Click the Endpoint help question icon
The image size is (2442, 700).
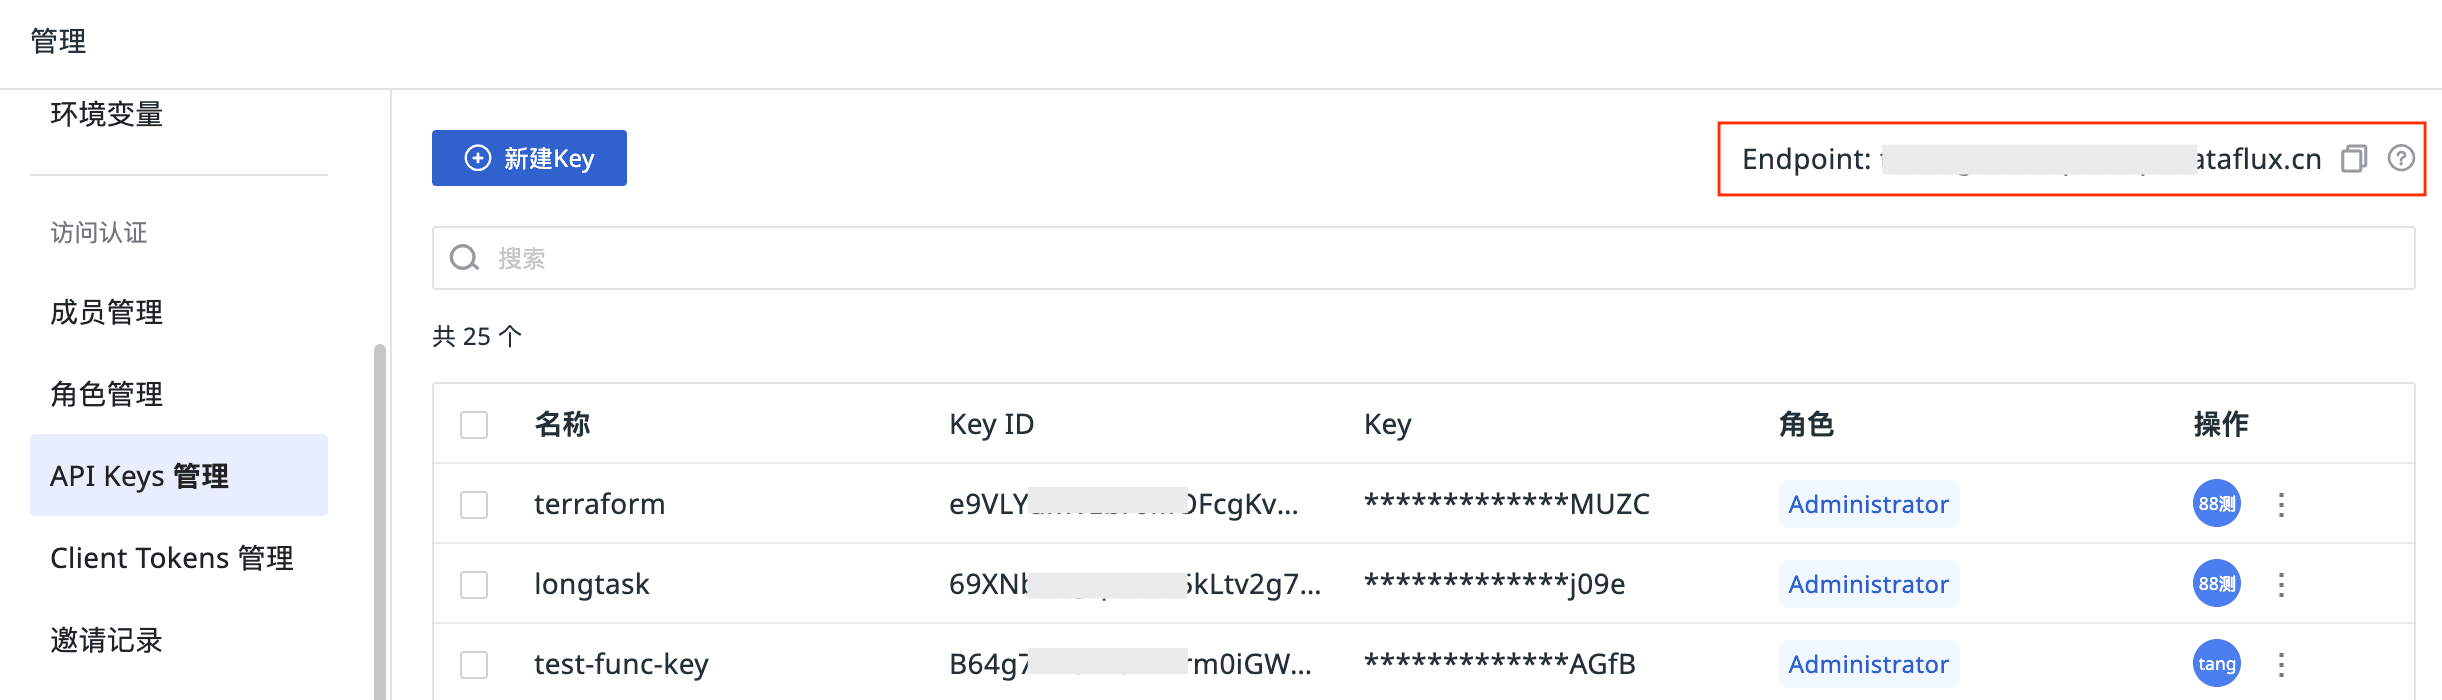click(2401, 158)
